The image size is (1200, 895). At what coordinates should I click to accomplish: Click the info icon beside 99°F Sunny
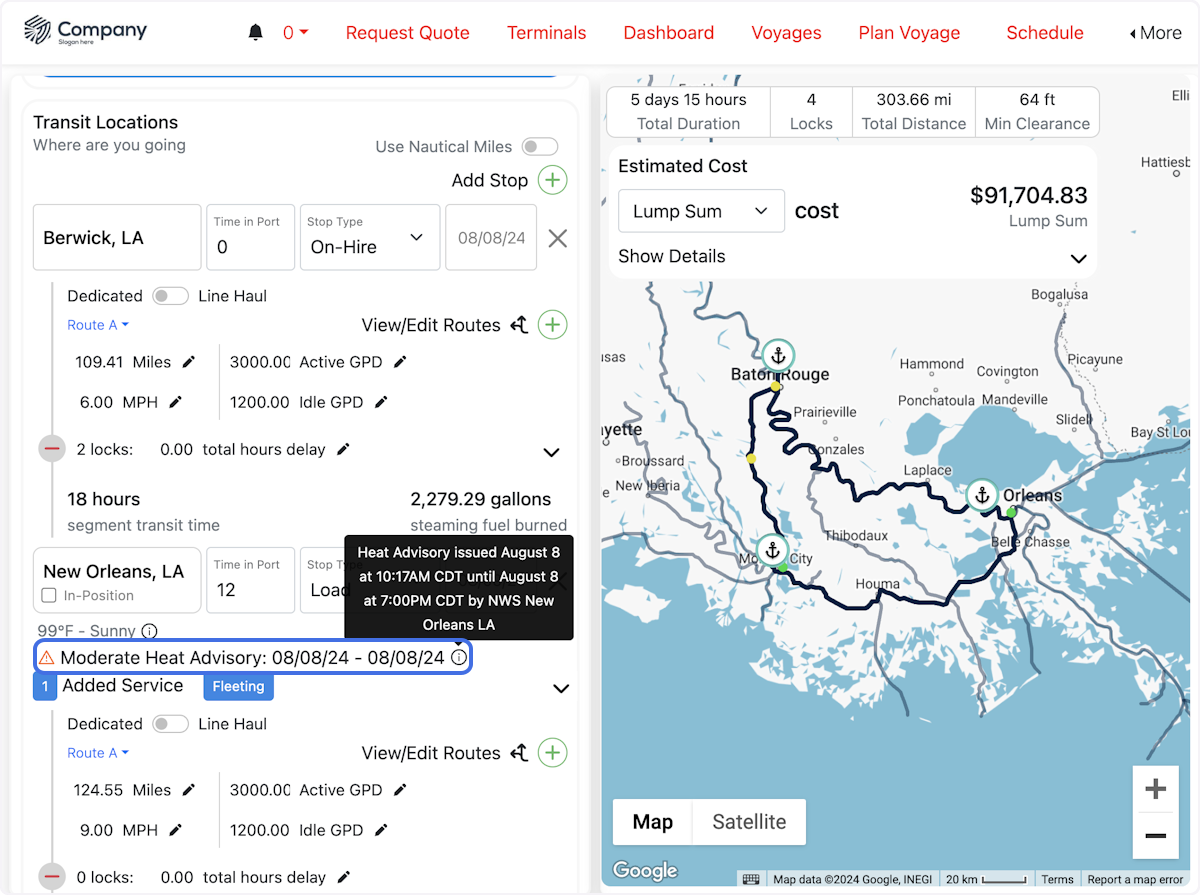pyautogui.click(x=149, y=630)
